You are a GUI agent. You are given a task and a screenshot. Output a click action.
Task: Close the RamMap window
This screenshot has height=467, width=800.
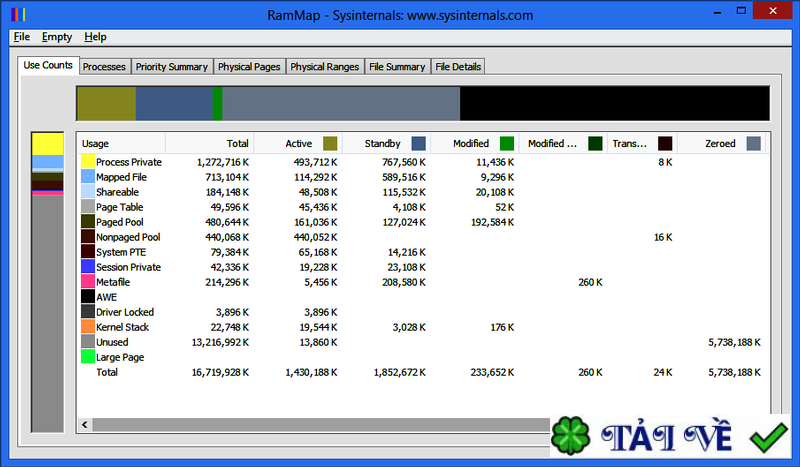772,11
